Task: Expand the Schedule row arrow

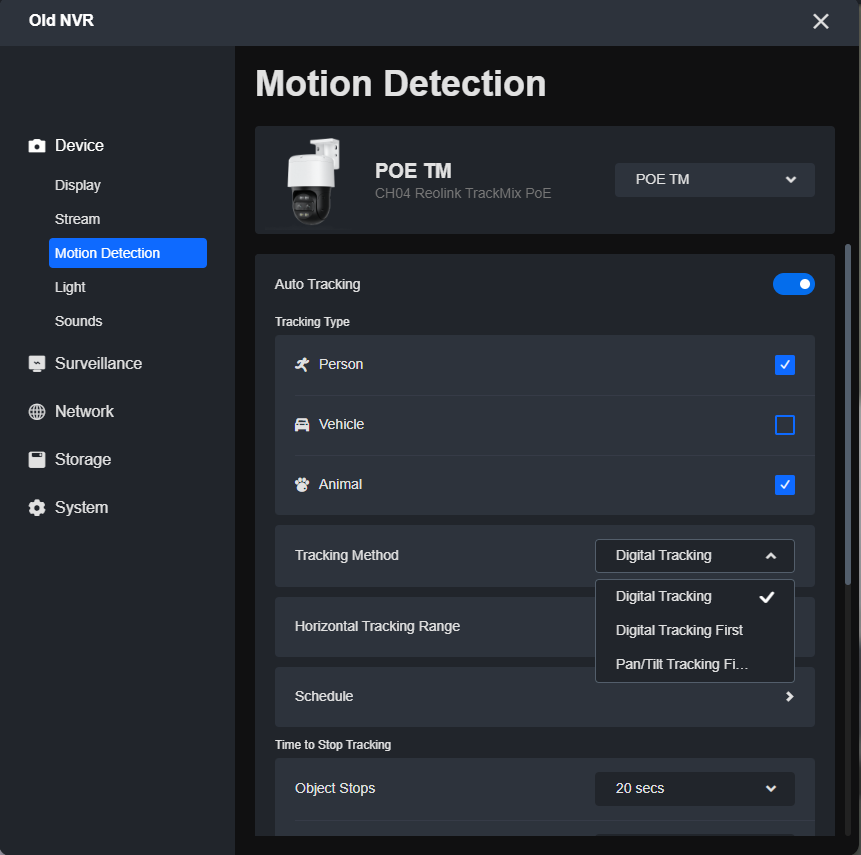Action: tap(790, 696)
